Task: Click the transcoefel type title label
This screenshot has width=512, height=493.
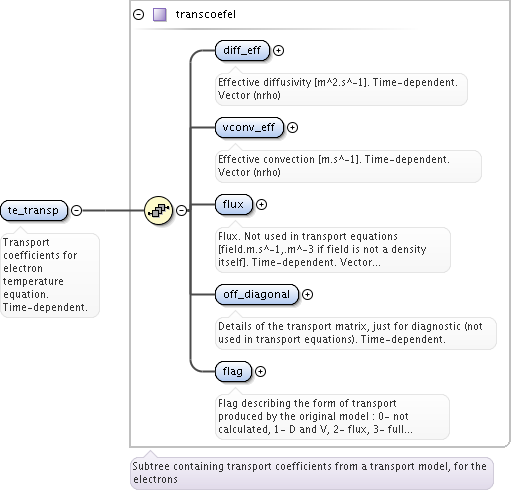Action: pyautogui.click(x=206, y=14)
